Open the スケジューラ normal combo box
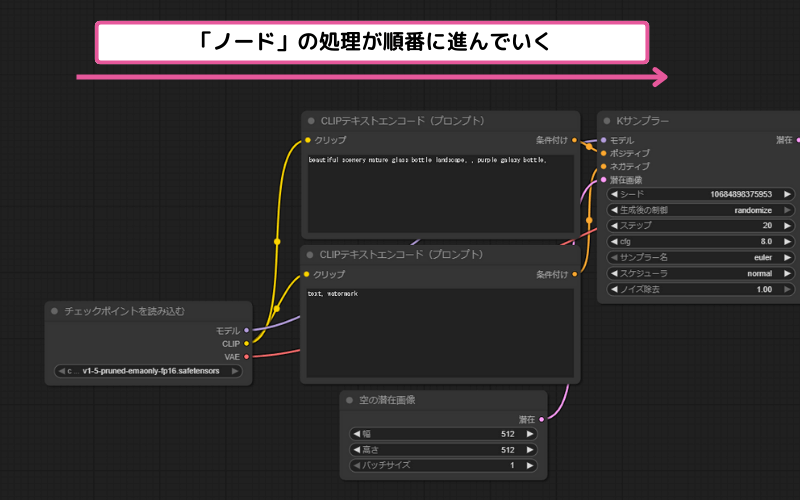The width and height of the screenshot is (800, 500). tap(701, 273)
